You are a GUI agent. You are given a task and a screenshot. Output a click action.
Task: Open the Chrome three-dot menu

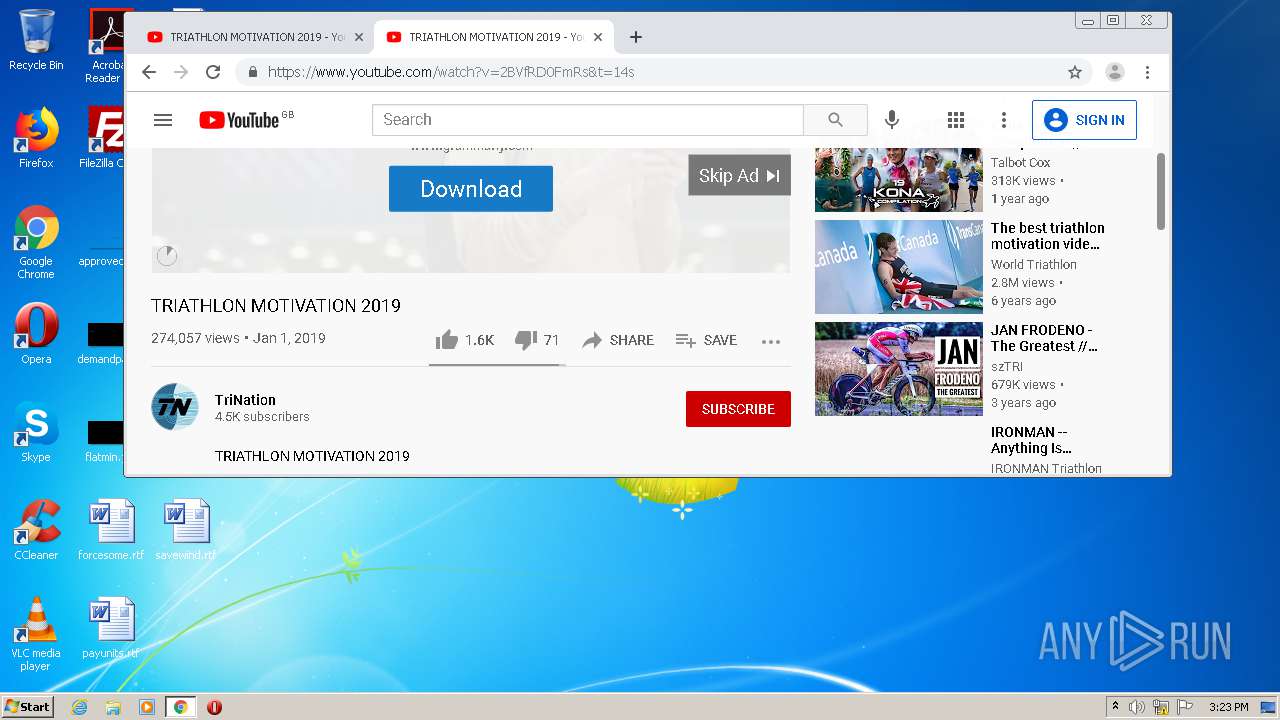coord(1147,72)
